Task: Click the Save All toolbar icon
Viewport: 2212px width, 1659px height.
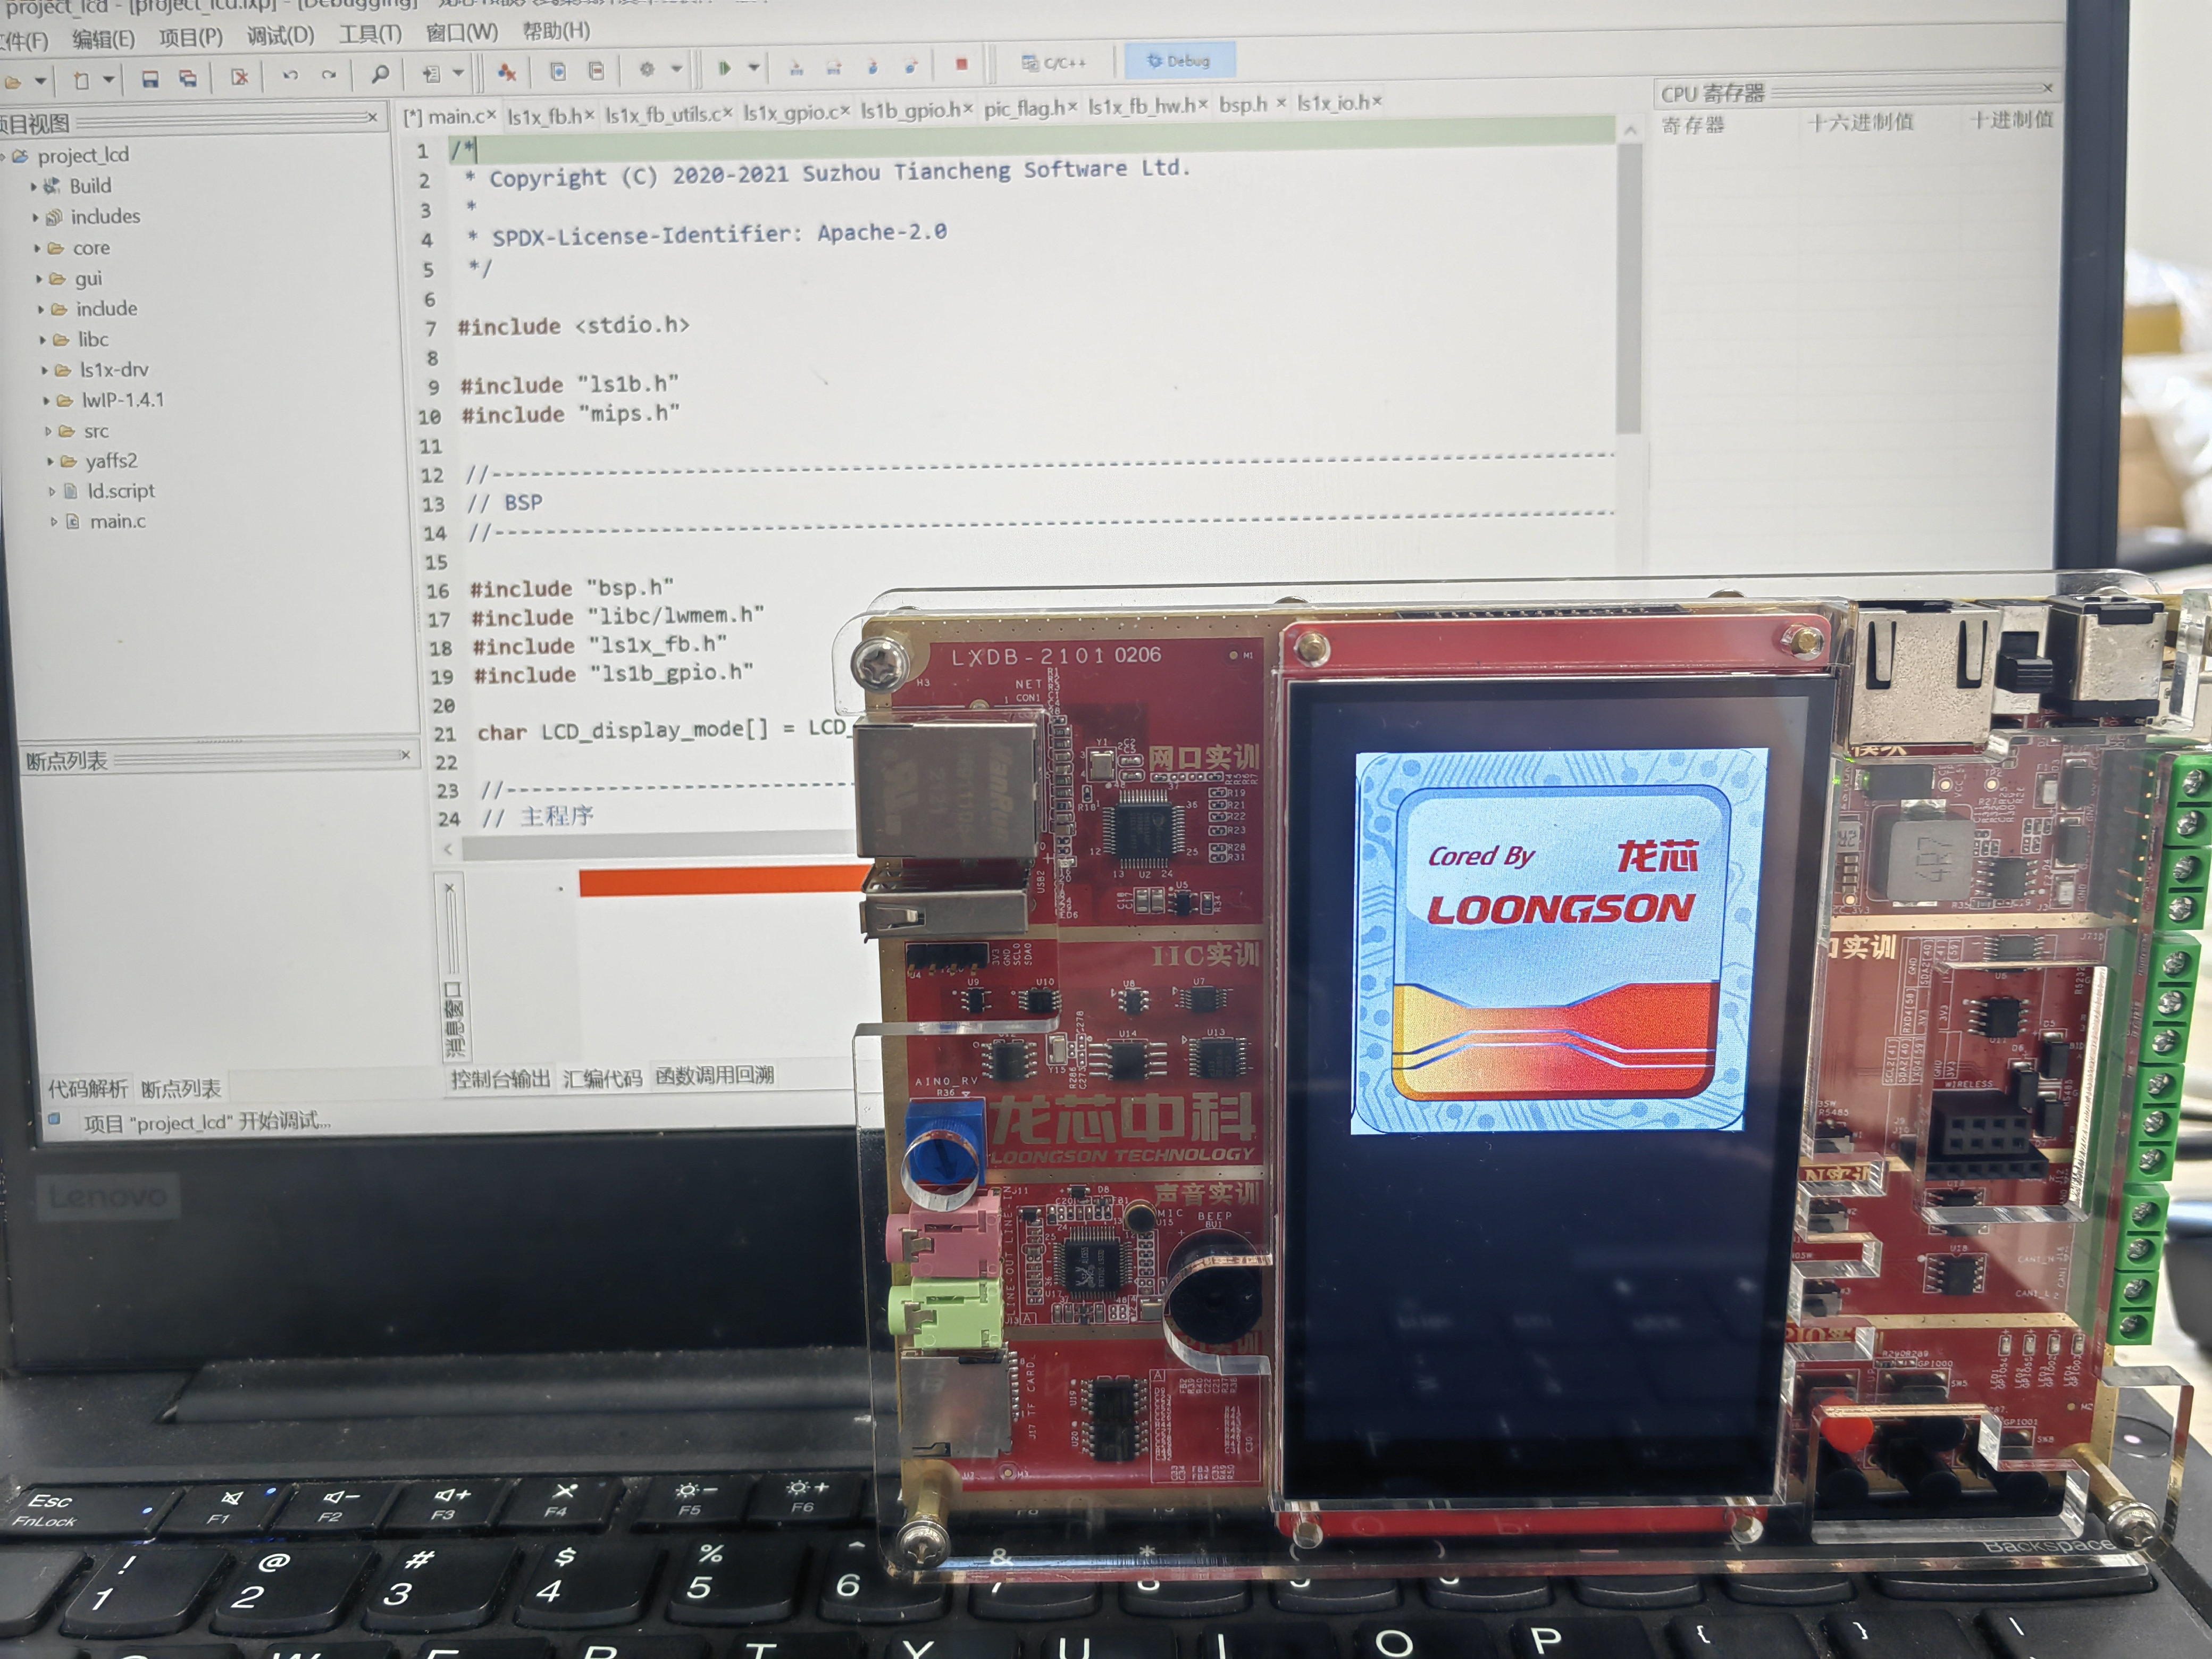Action: pos(187,78)
